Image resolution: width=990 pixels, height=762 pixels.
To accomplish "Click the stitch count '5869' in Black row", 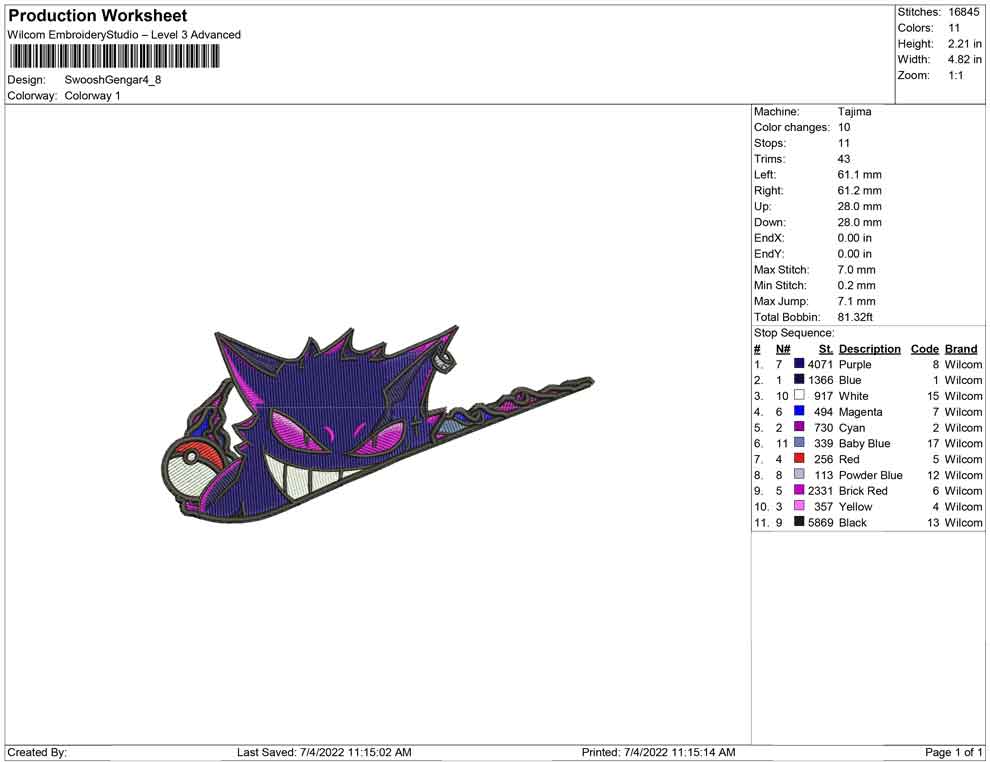I will [x=820, y=523].
